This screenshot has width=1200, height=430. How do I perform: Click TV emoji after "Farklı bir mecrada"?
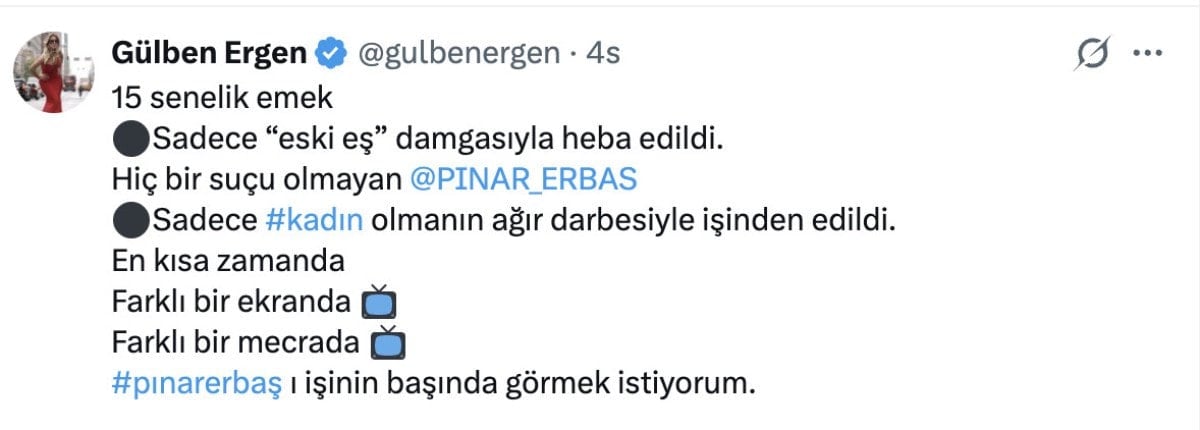point(387,343)
